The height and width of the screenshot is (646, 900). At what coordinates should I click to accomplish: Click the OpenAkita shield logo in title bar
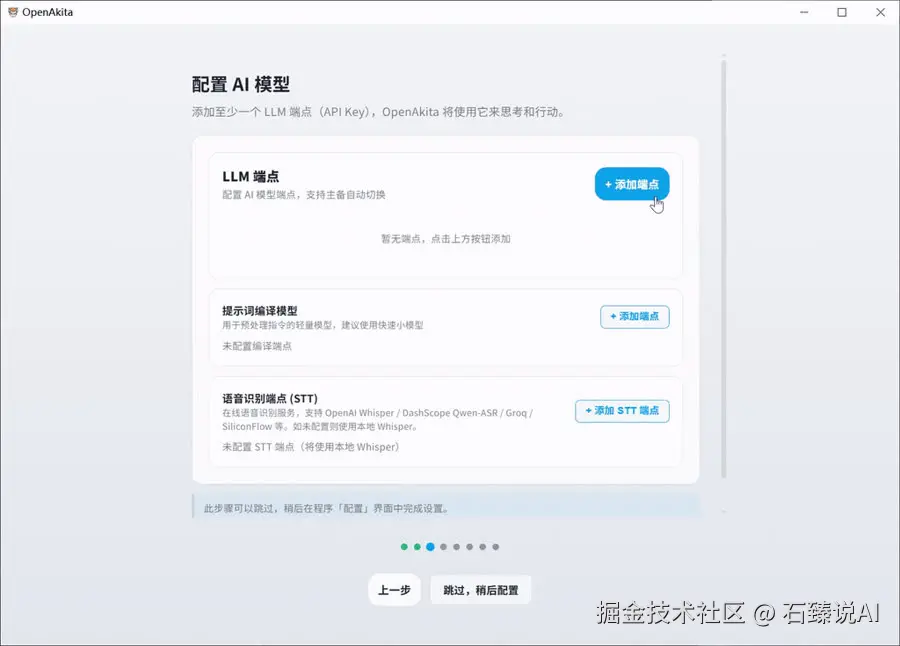click(14, 12)
